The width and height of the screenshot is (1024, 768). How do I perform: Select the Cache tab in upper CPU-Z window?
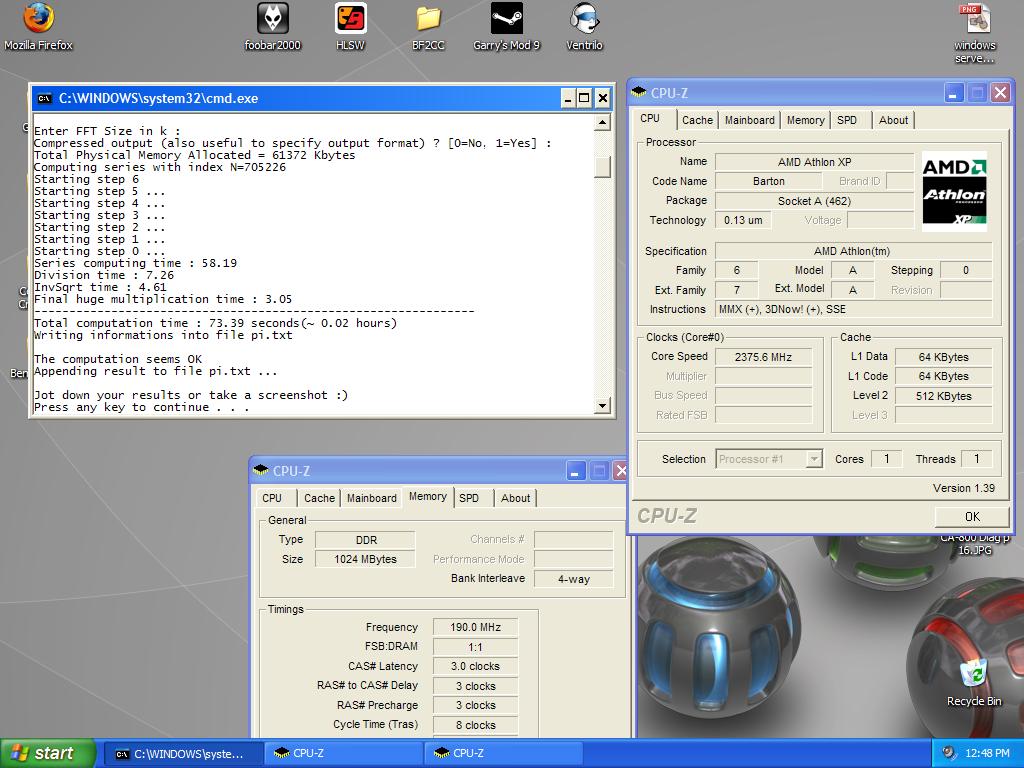(697, 120)
